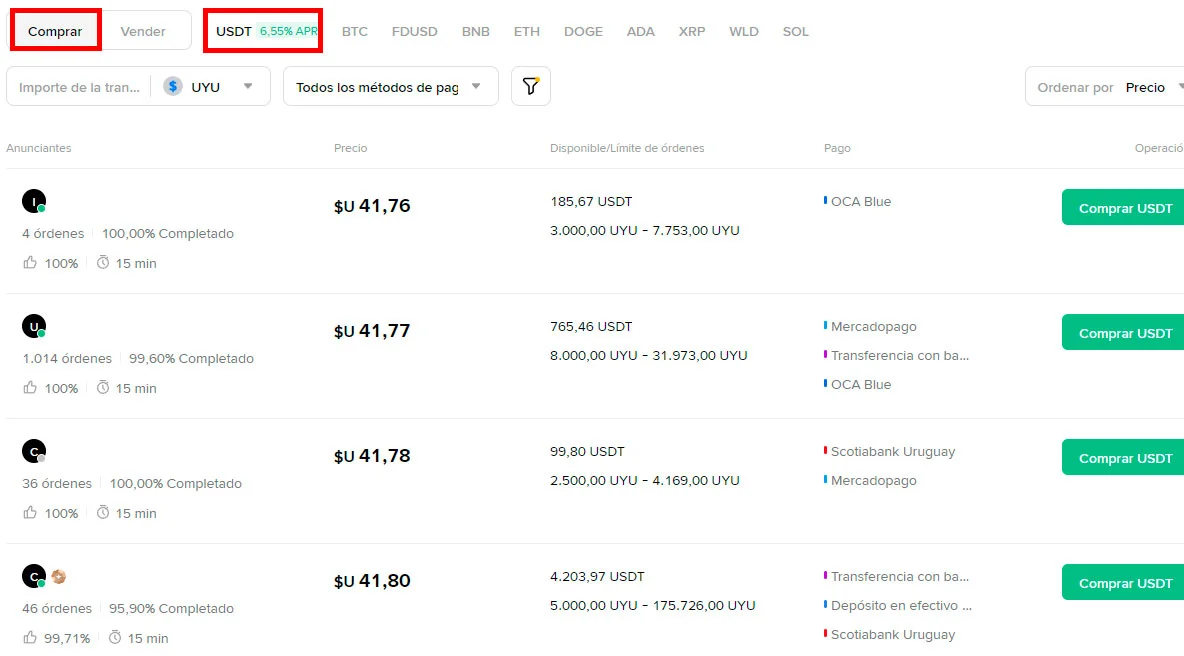Click the Anunciantes column header
Viewport: 1184px width, 656px height.
pos(39,148)
